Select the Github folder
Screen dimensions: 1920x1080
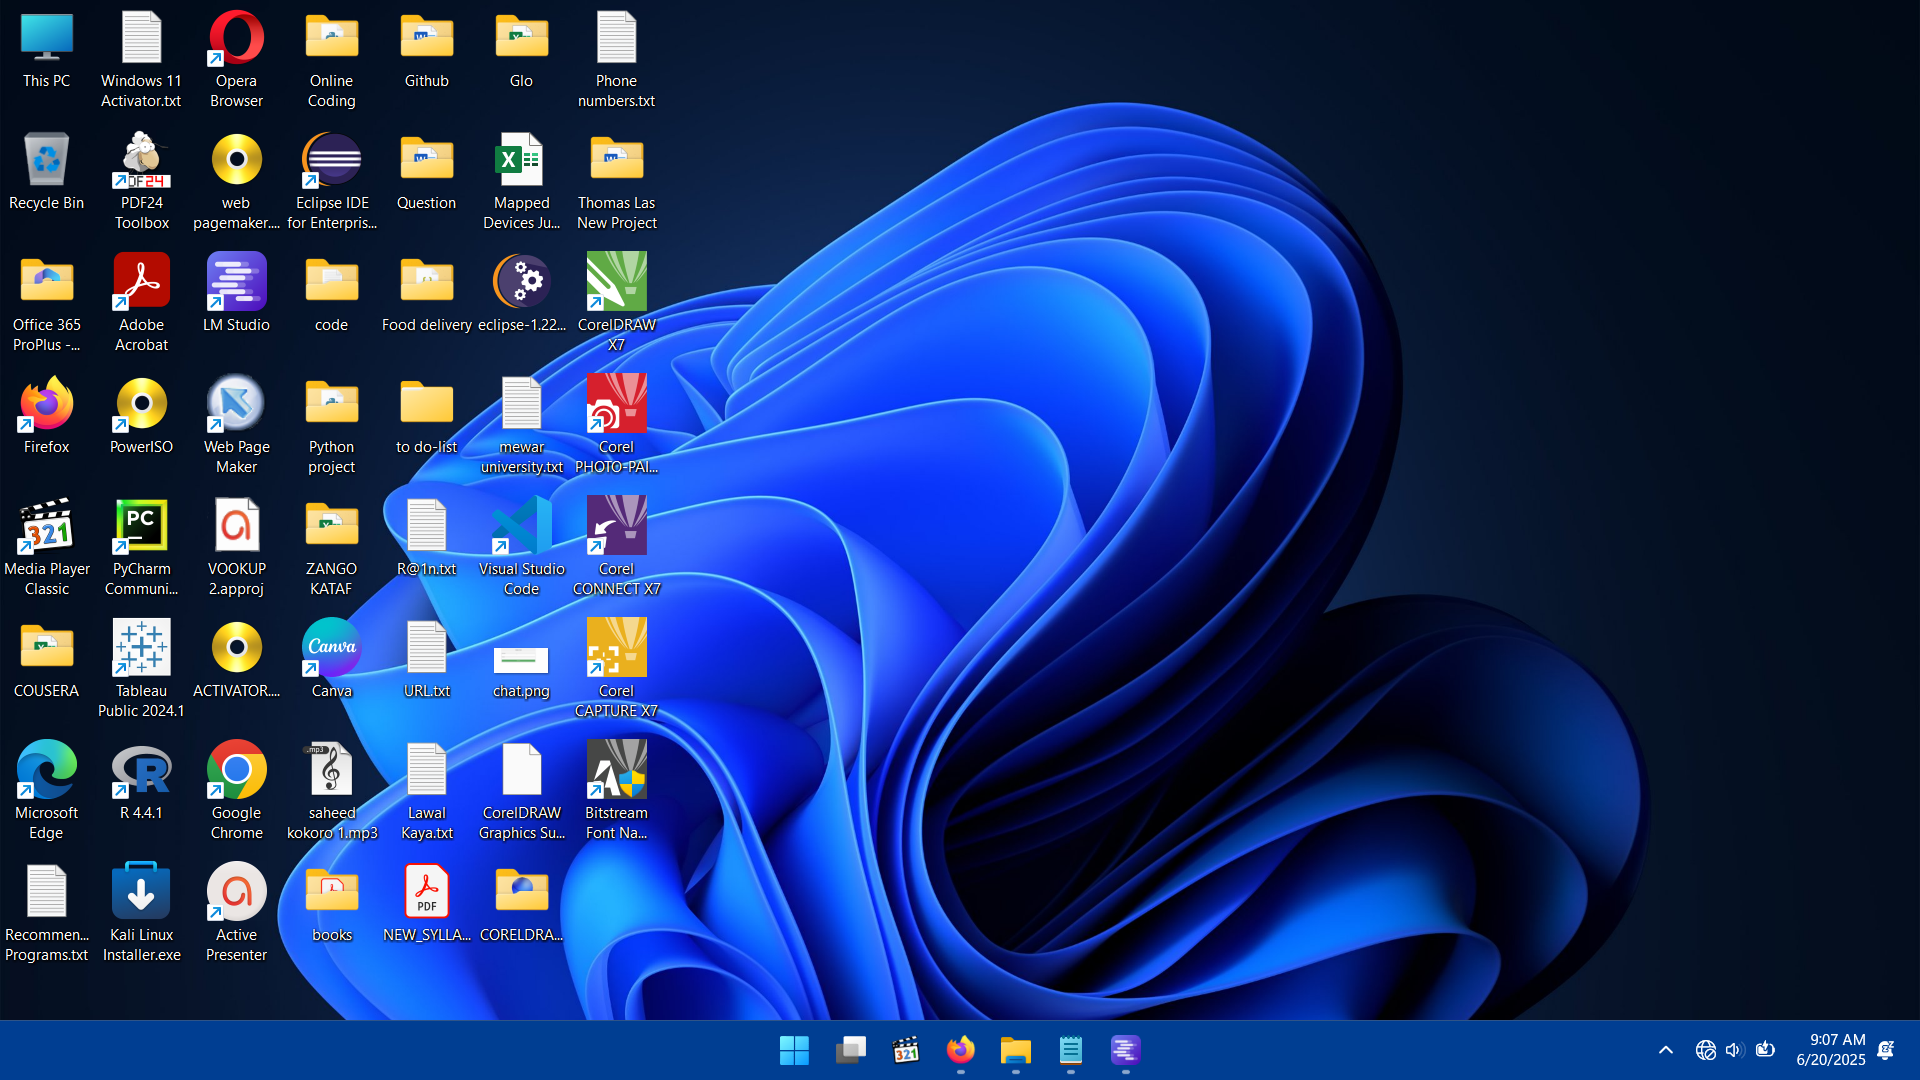point(427,50)
